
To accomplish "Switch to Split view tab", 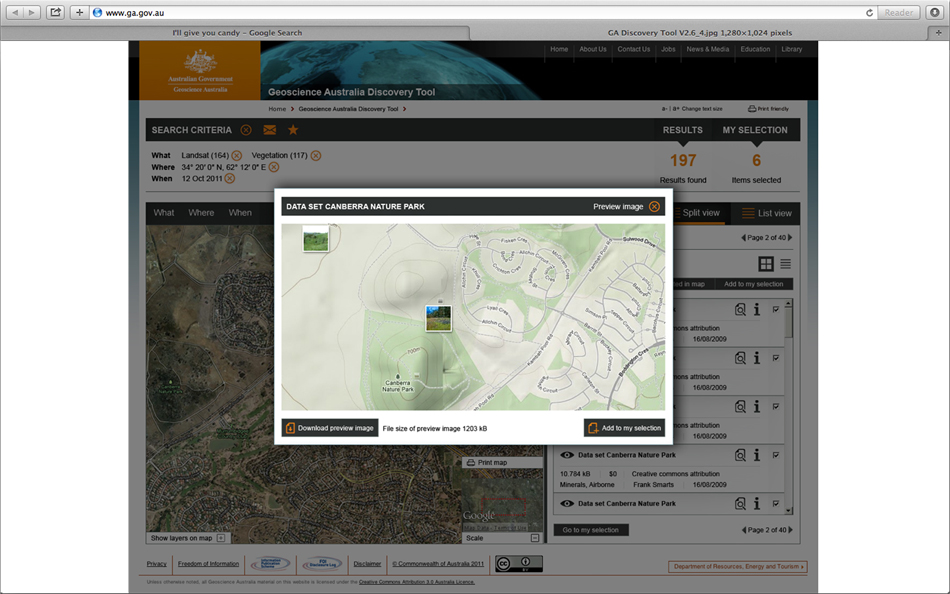I will click(699, 213).
